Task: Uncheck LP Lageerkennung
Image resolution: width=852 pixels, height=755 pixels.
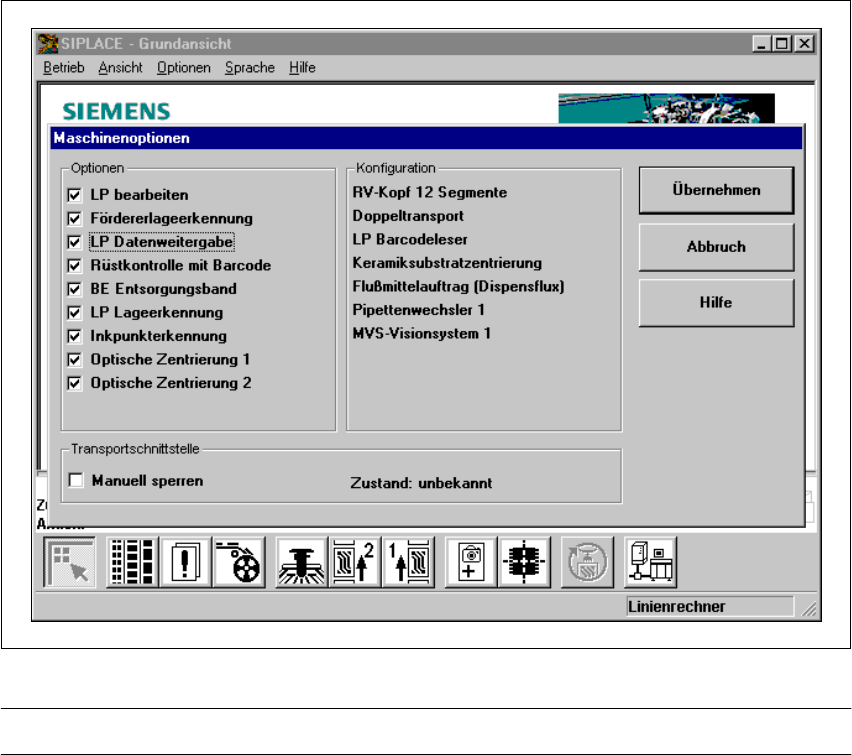Action: (x=74, y=313)
